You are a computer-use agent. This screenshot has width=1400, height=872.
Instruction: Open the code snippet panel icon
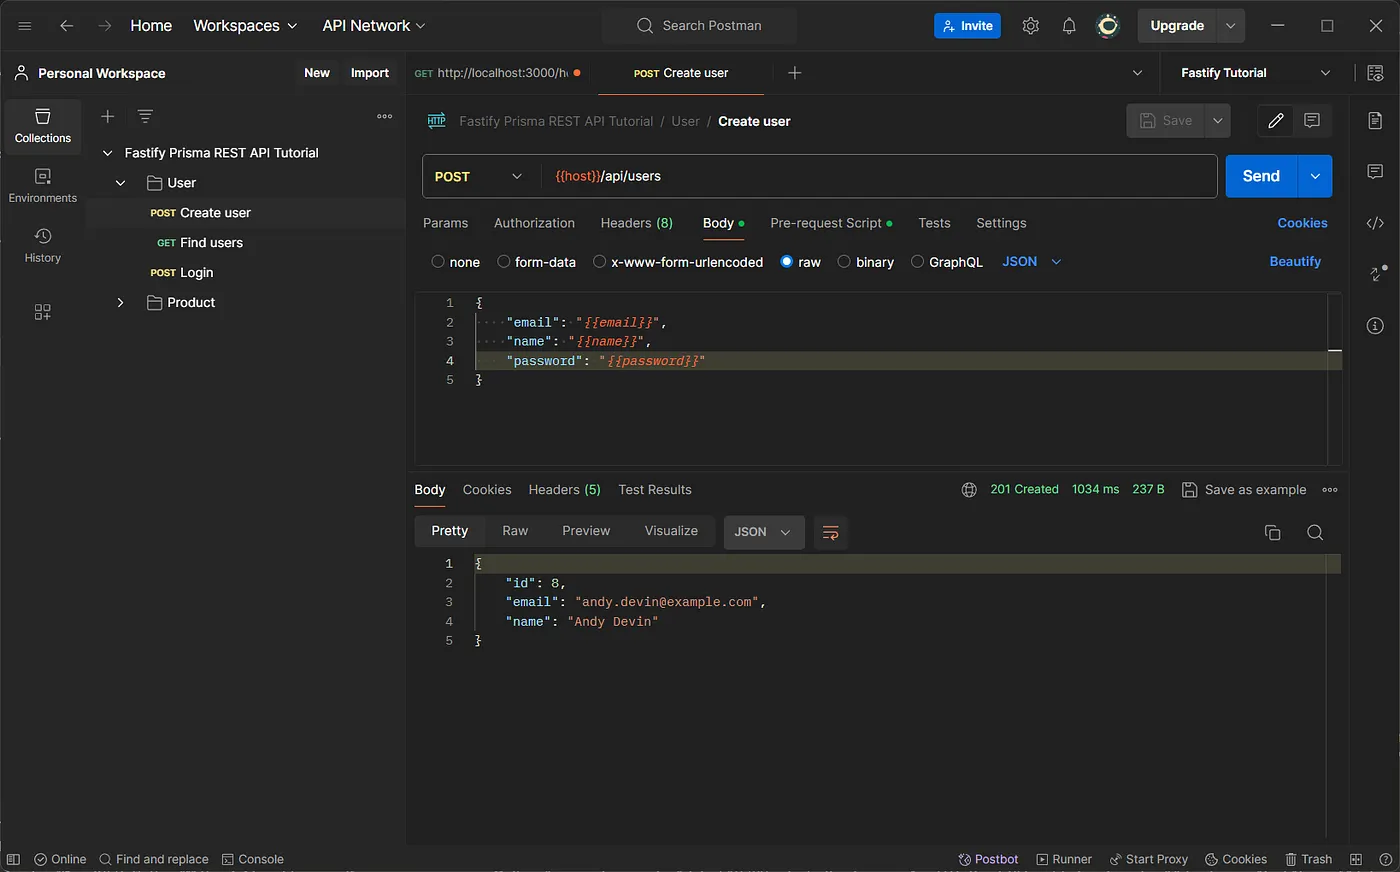(x=1375, y=223)
